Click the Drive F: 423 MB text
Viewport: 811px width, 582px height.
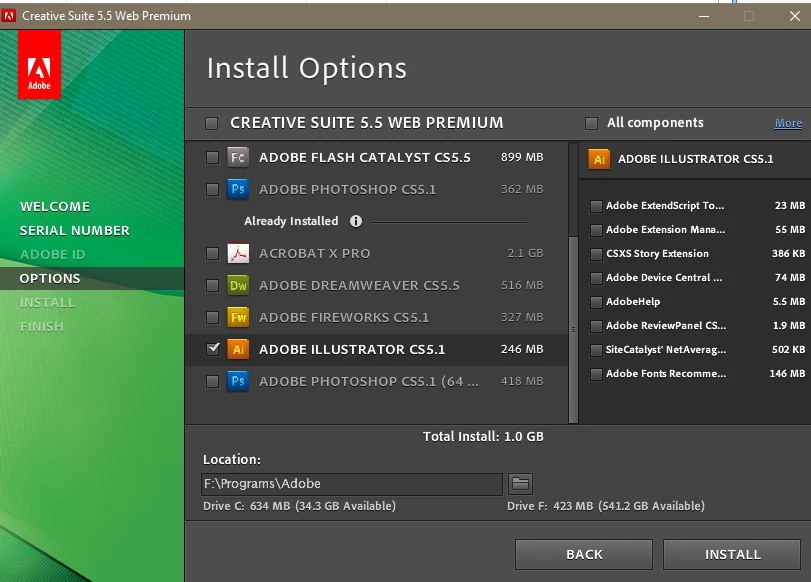coord(606,506)
